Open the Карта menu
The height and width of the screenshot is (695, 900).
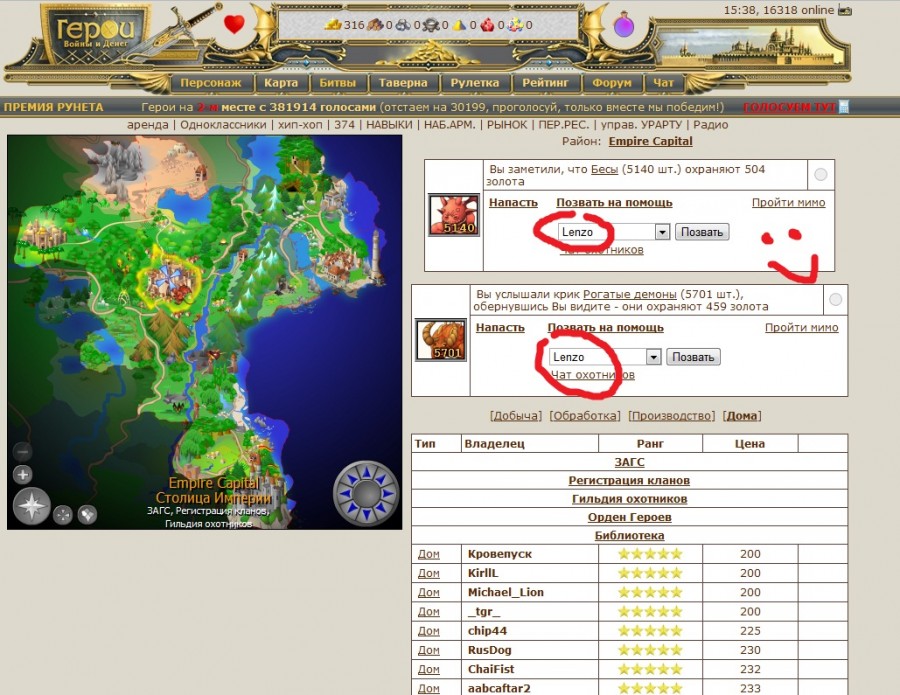(281, 83)
